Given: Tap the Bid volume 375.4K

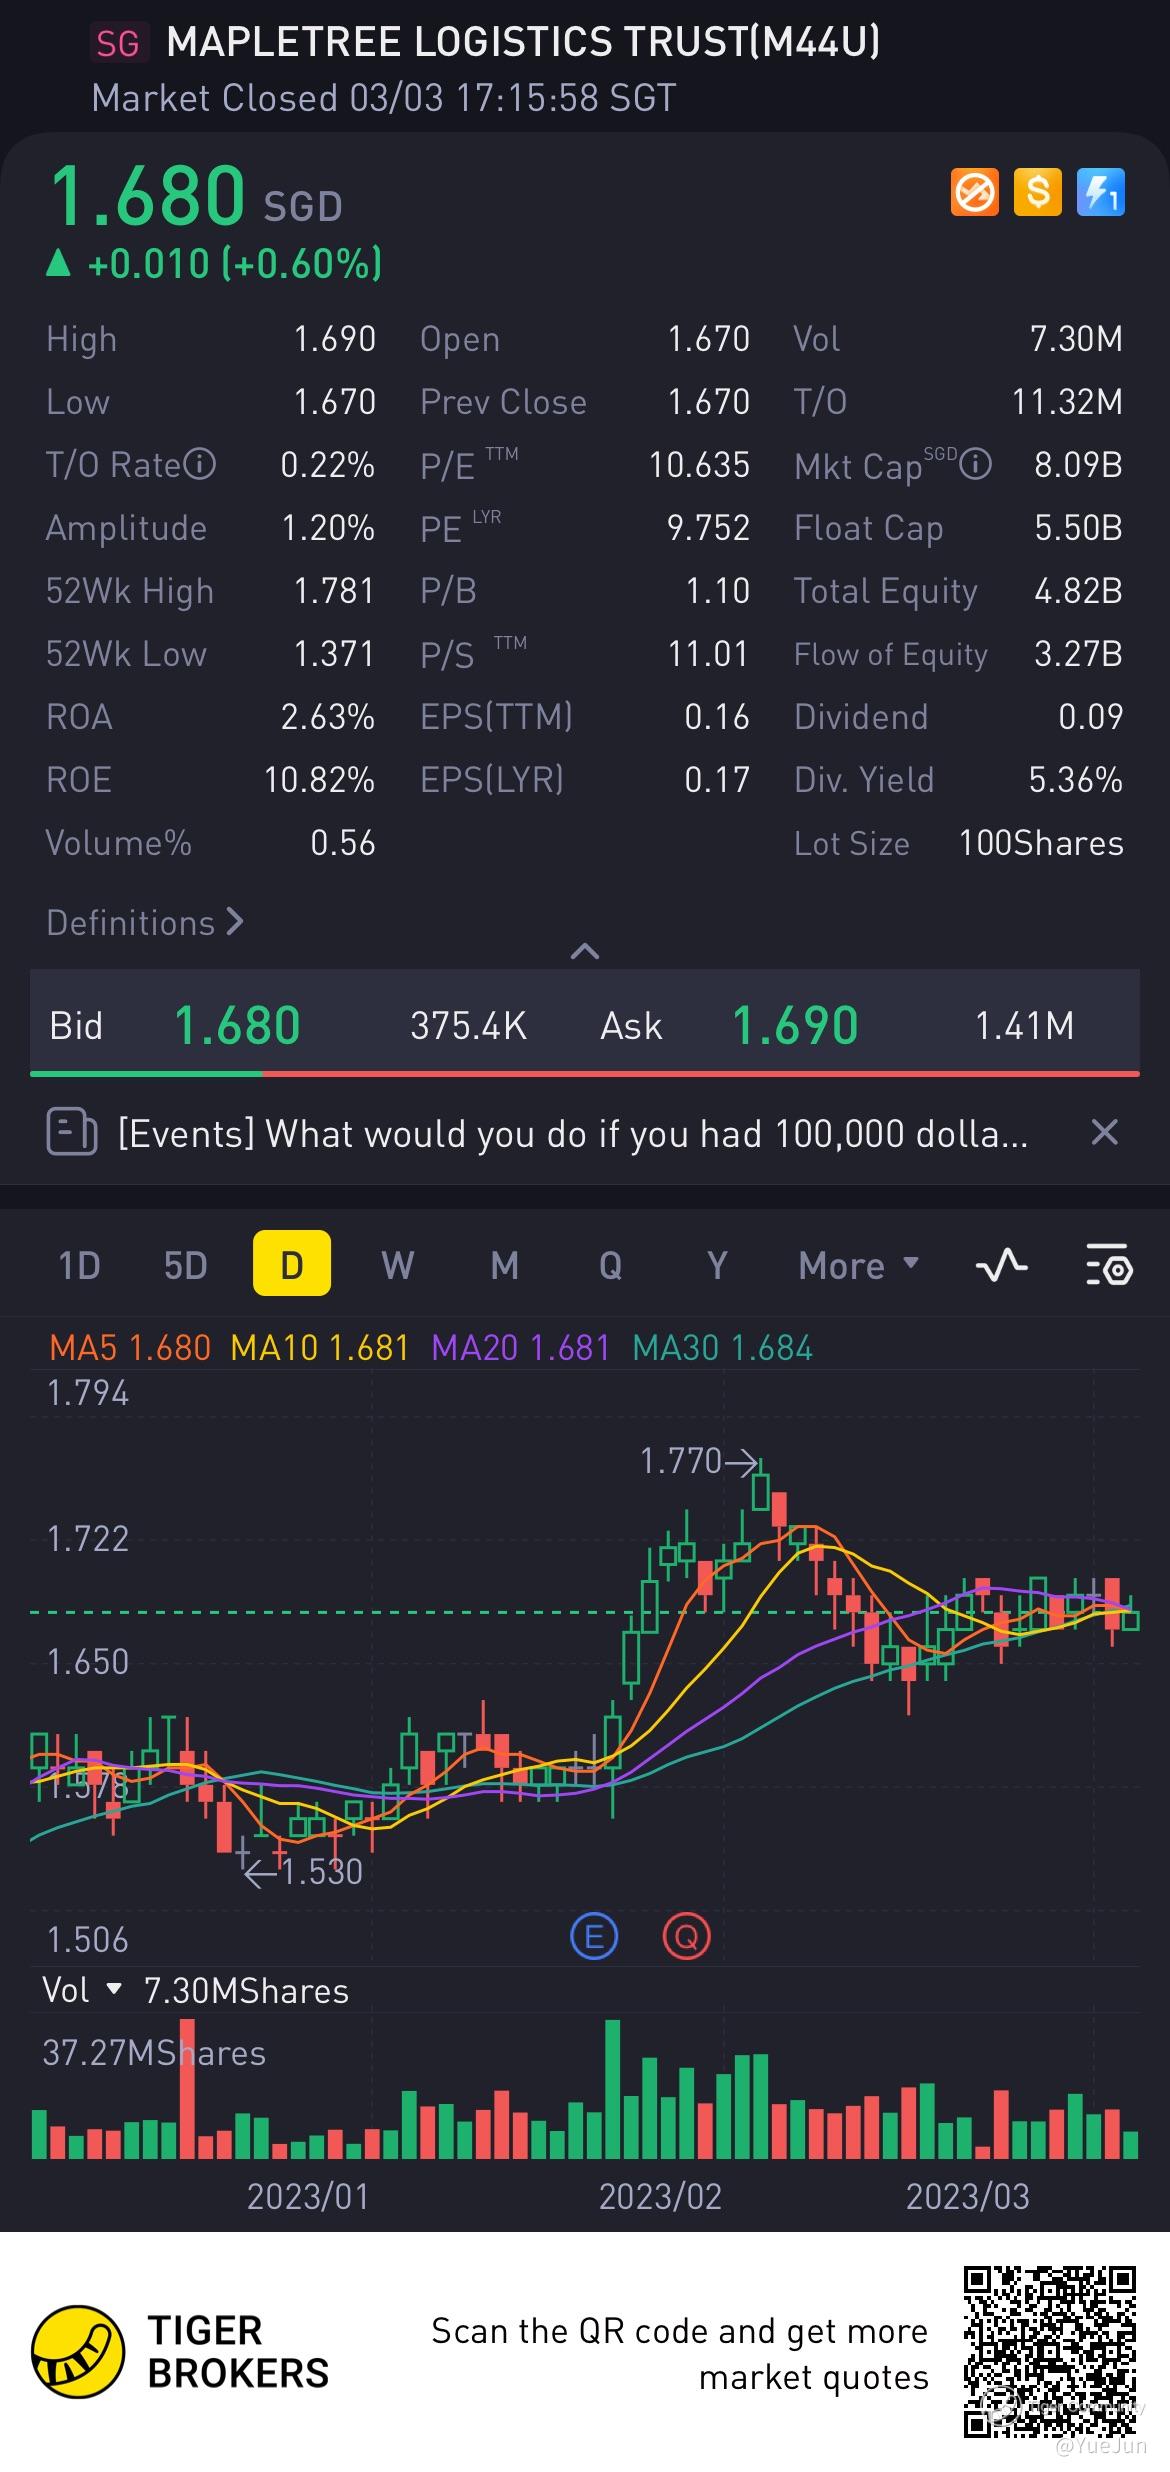Looking at the screenshot, I should click(x=468, y=1026).
